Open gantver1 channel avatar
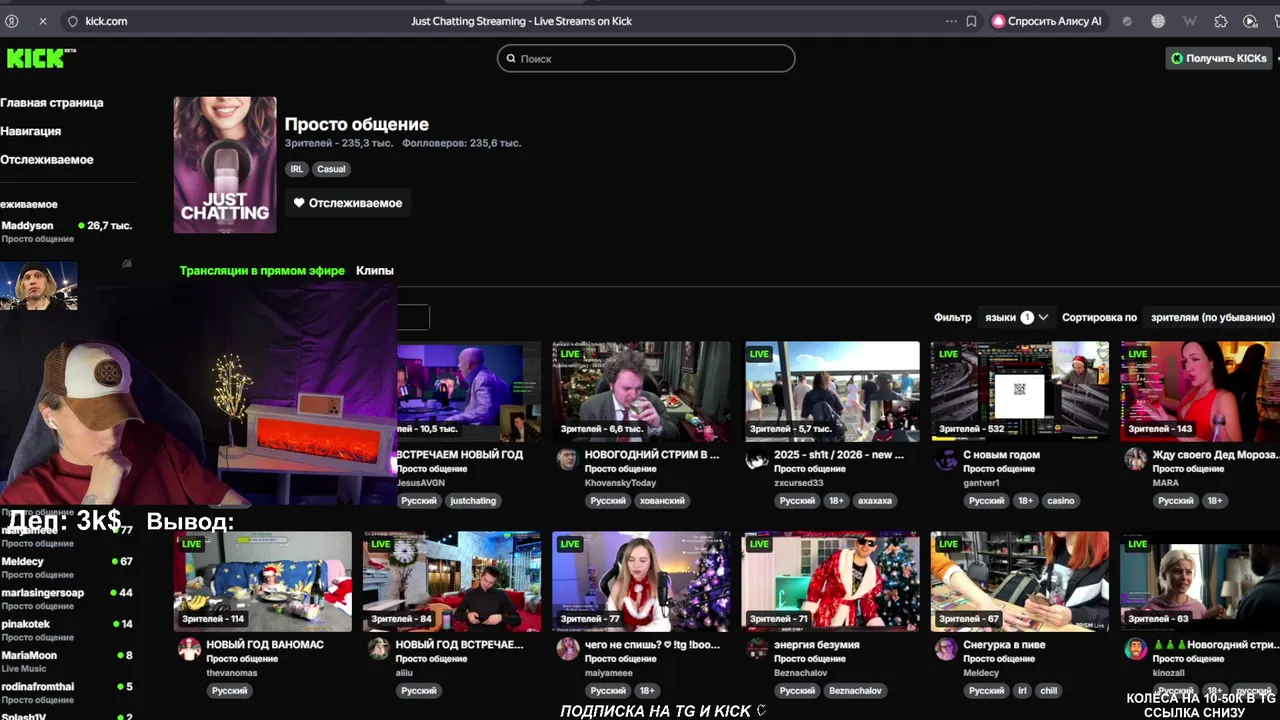The image size is (1280, 720). [x=945, y=459]
